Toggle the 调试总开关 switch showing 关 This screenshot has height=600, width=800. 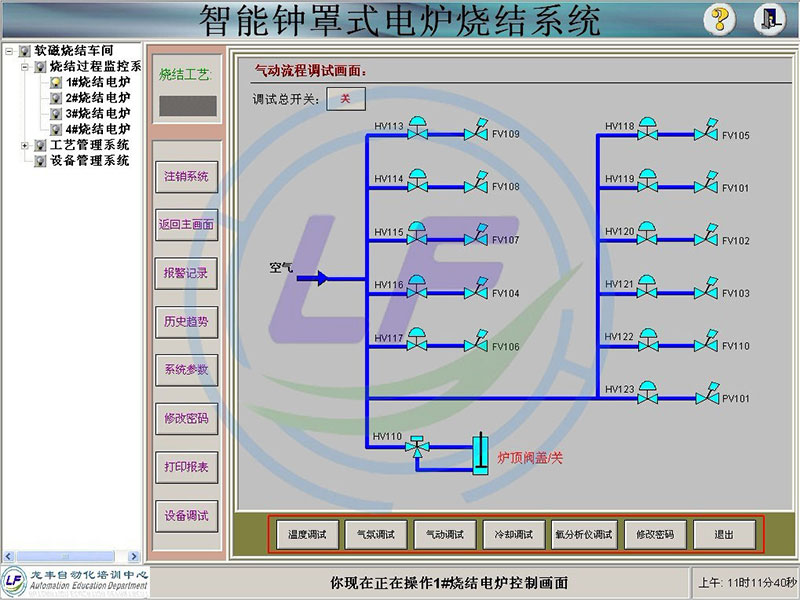(345, 98)
